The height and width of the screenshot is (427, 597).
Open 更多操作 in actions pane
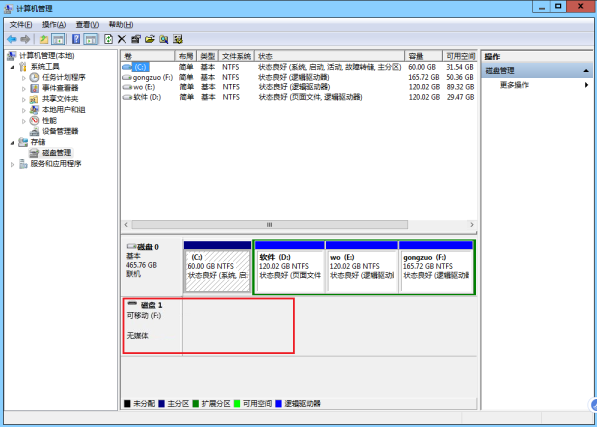tap(514, 85)
